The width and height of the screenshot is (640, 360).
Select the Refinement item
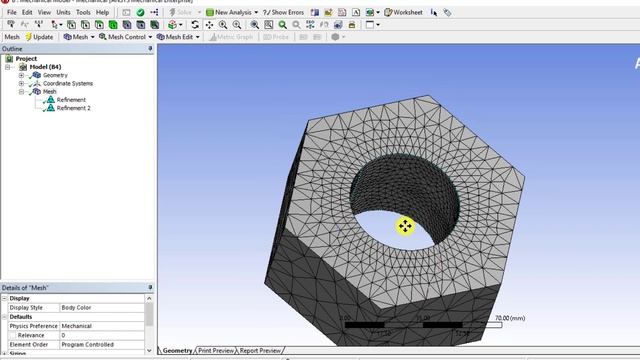[x=71, y=100]
